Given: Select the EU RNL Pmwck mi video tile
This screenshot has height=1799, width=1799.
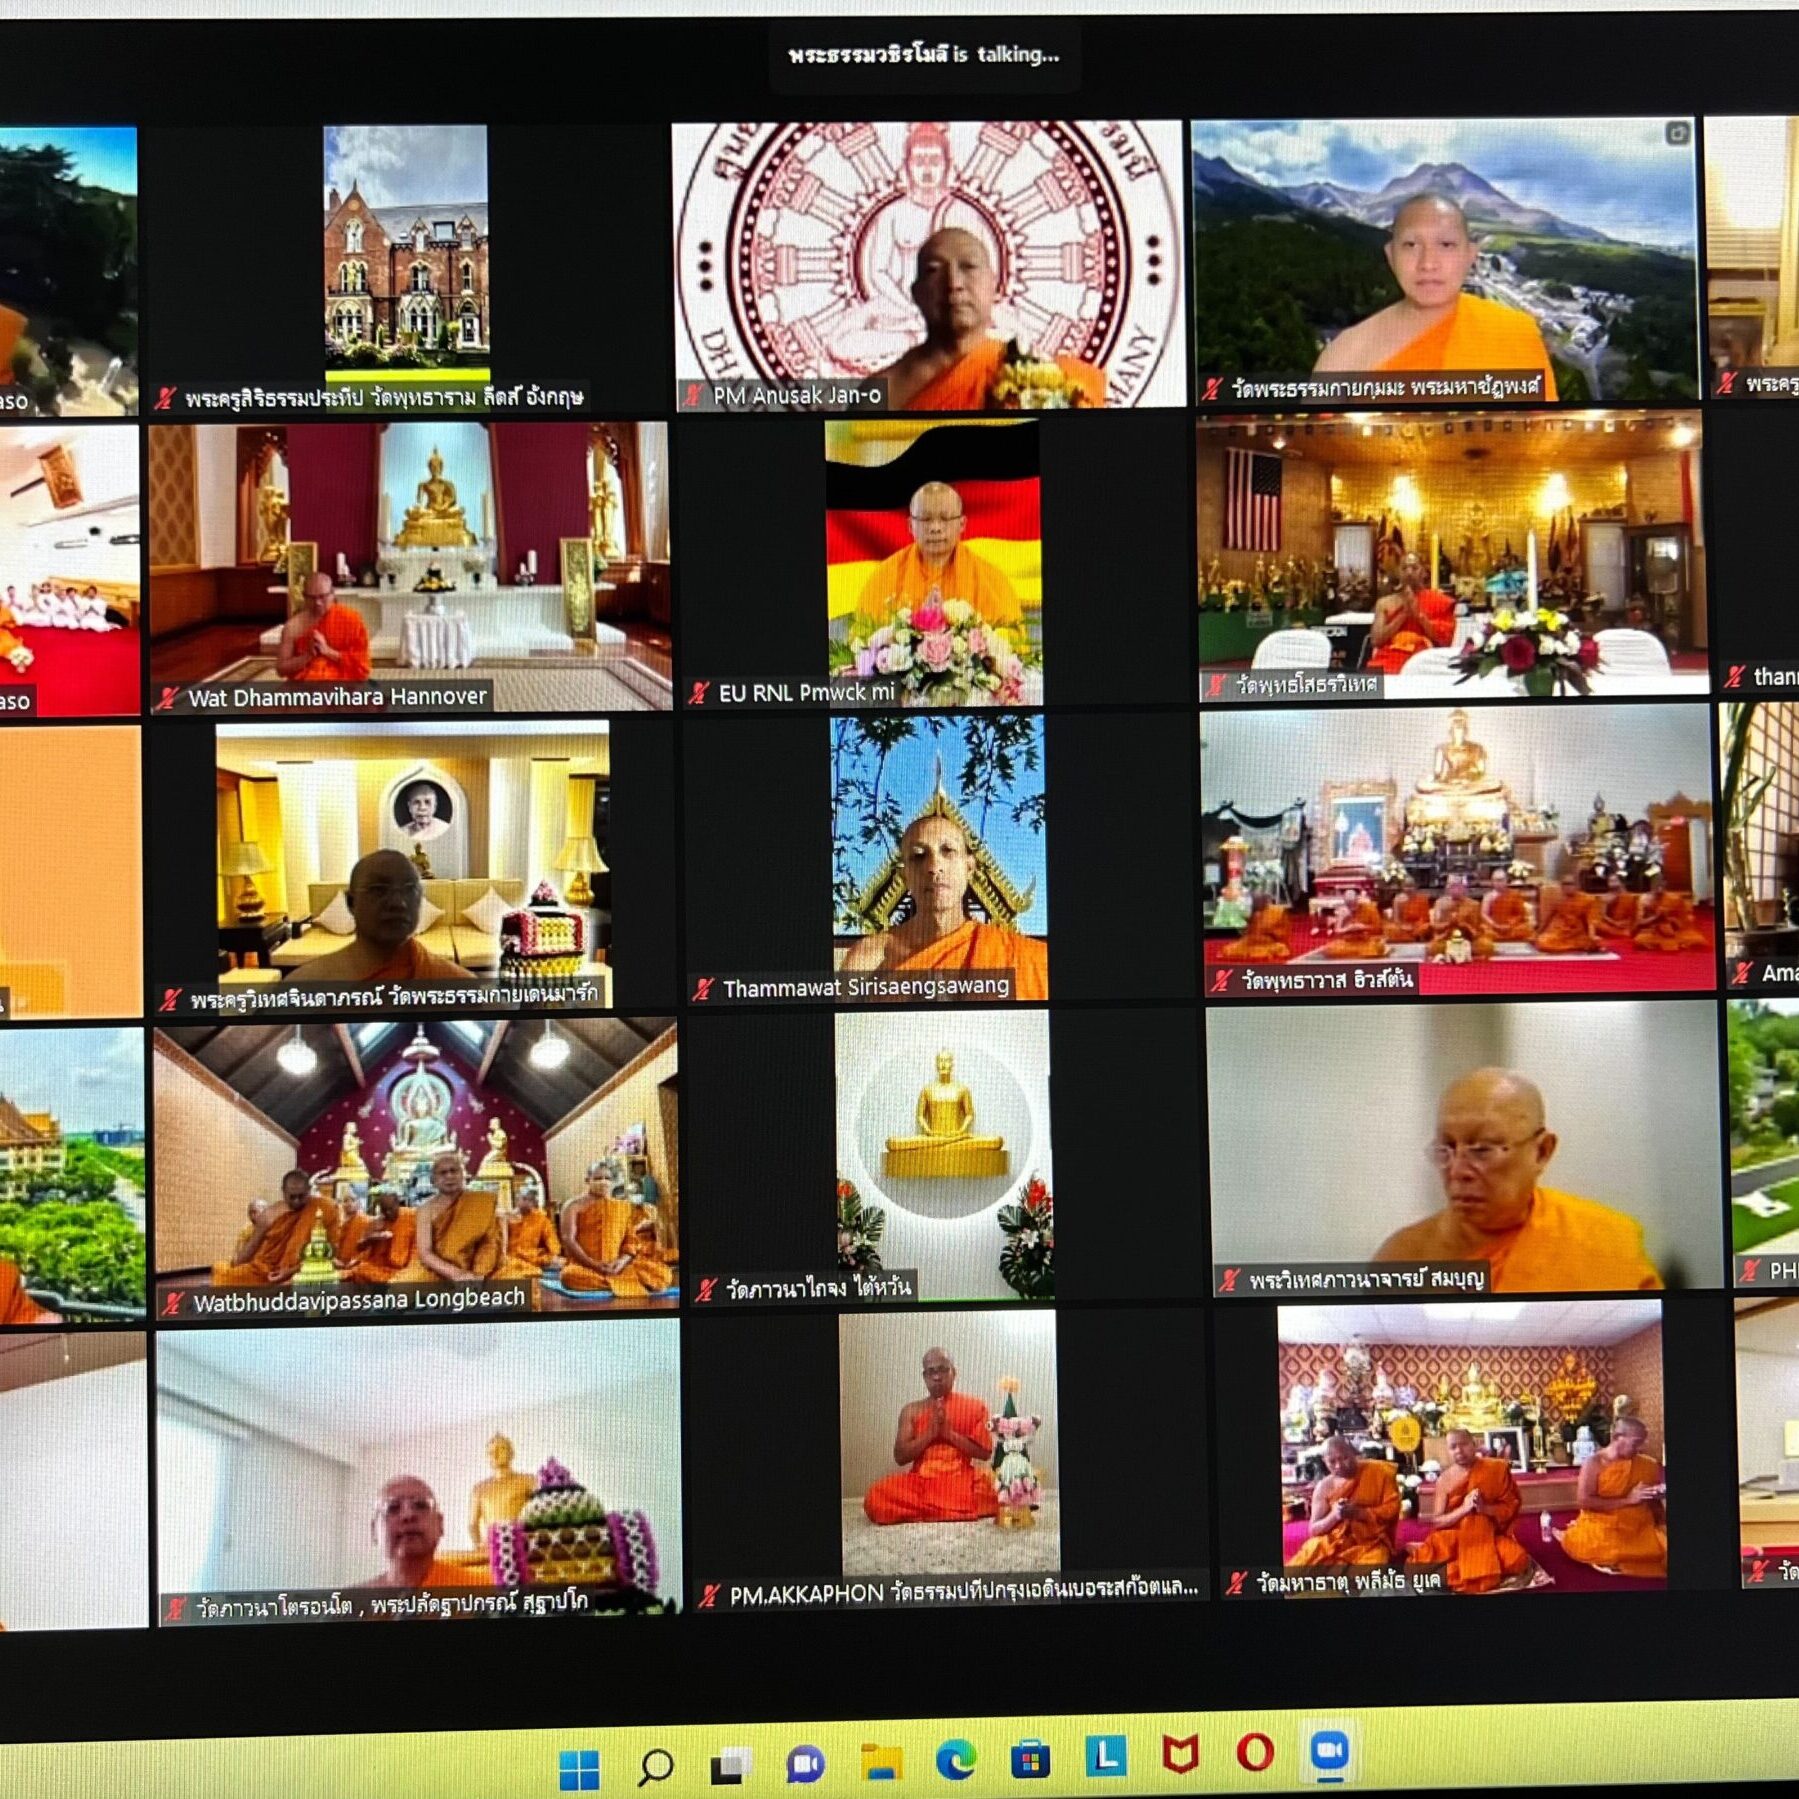Looking at the screenshot, I should point(932,560).
